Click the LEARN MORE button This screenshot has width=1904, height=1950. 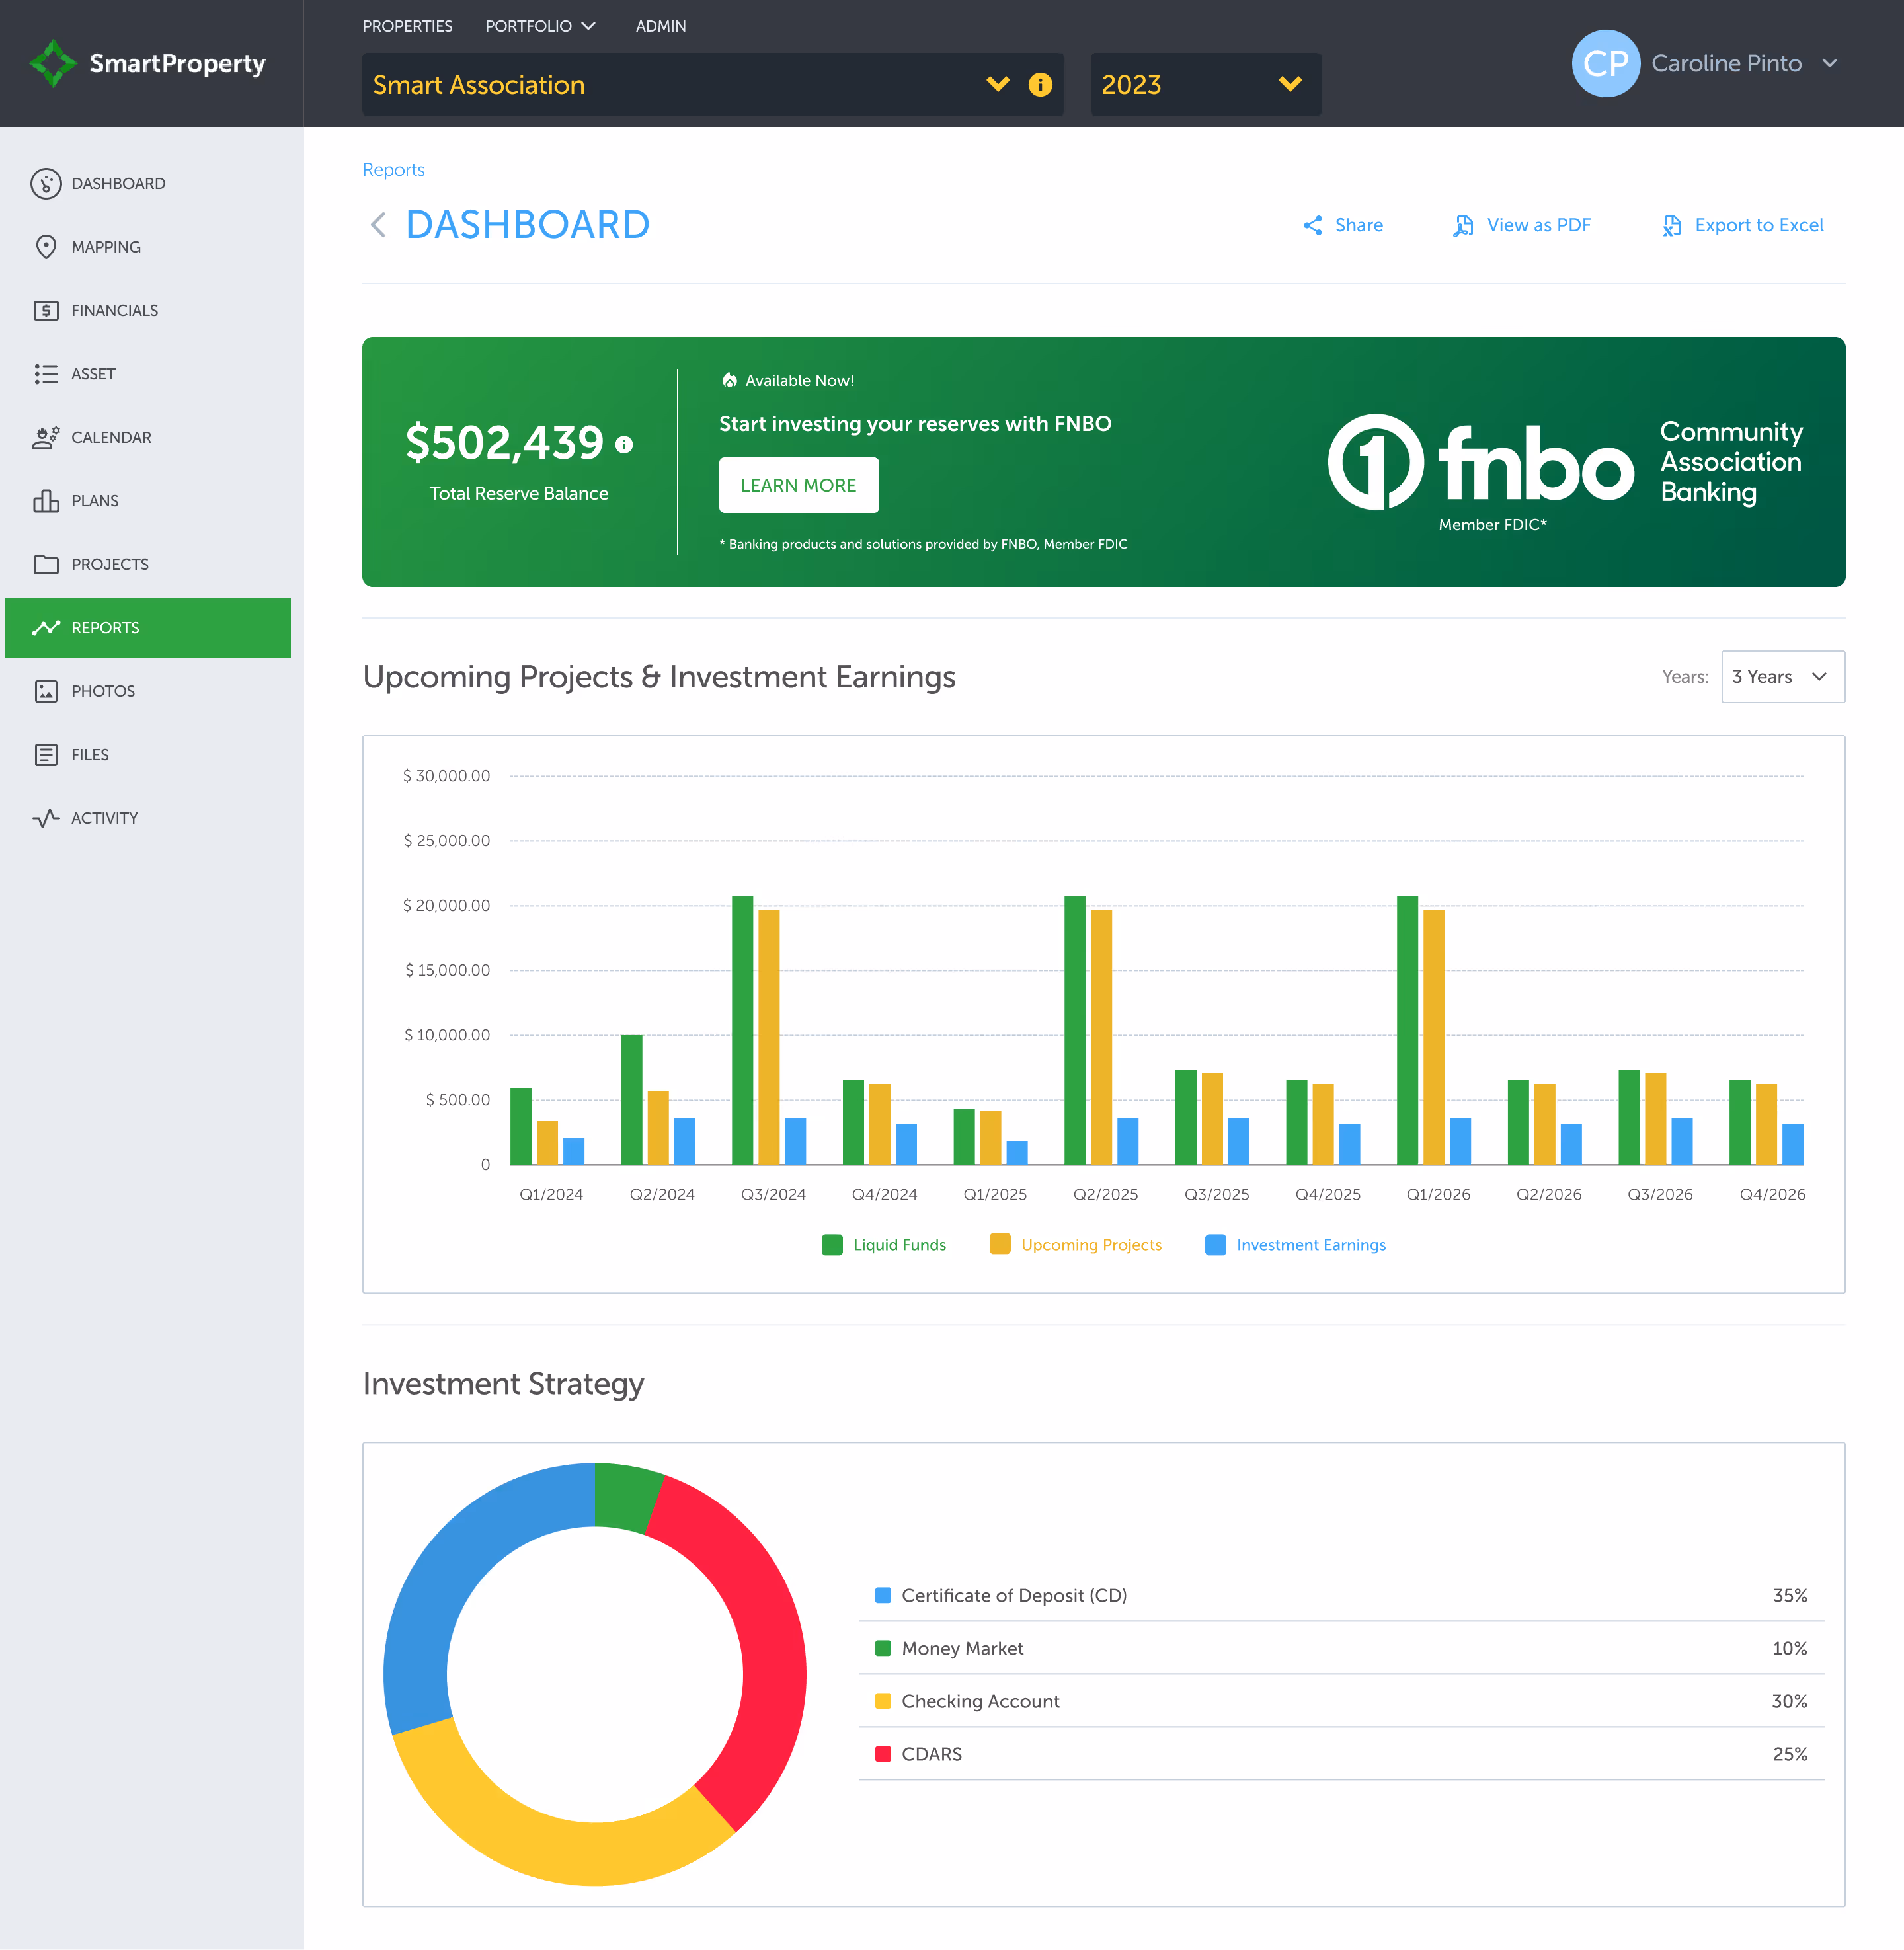798,486
